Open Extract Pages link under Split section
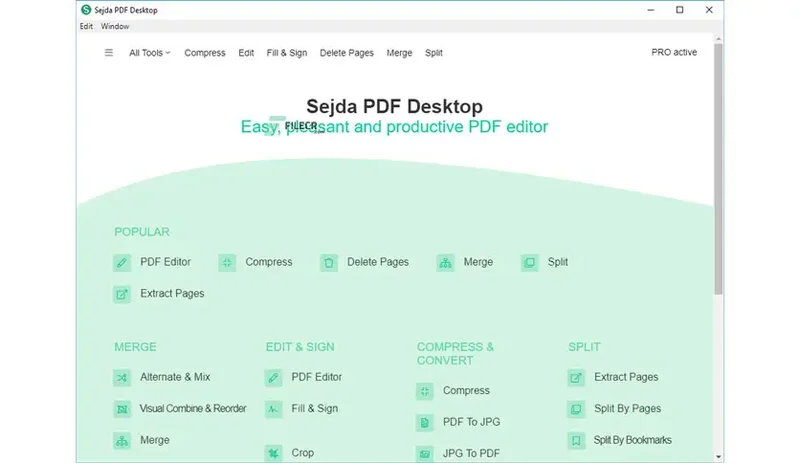This screenshot has width=800, height=463. (626, 377)
